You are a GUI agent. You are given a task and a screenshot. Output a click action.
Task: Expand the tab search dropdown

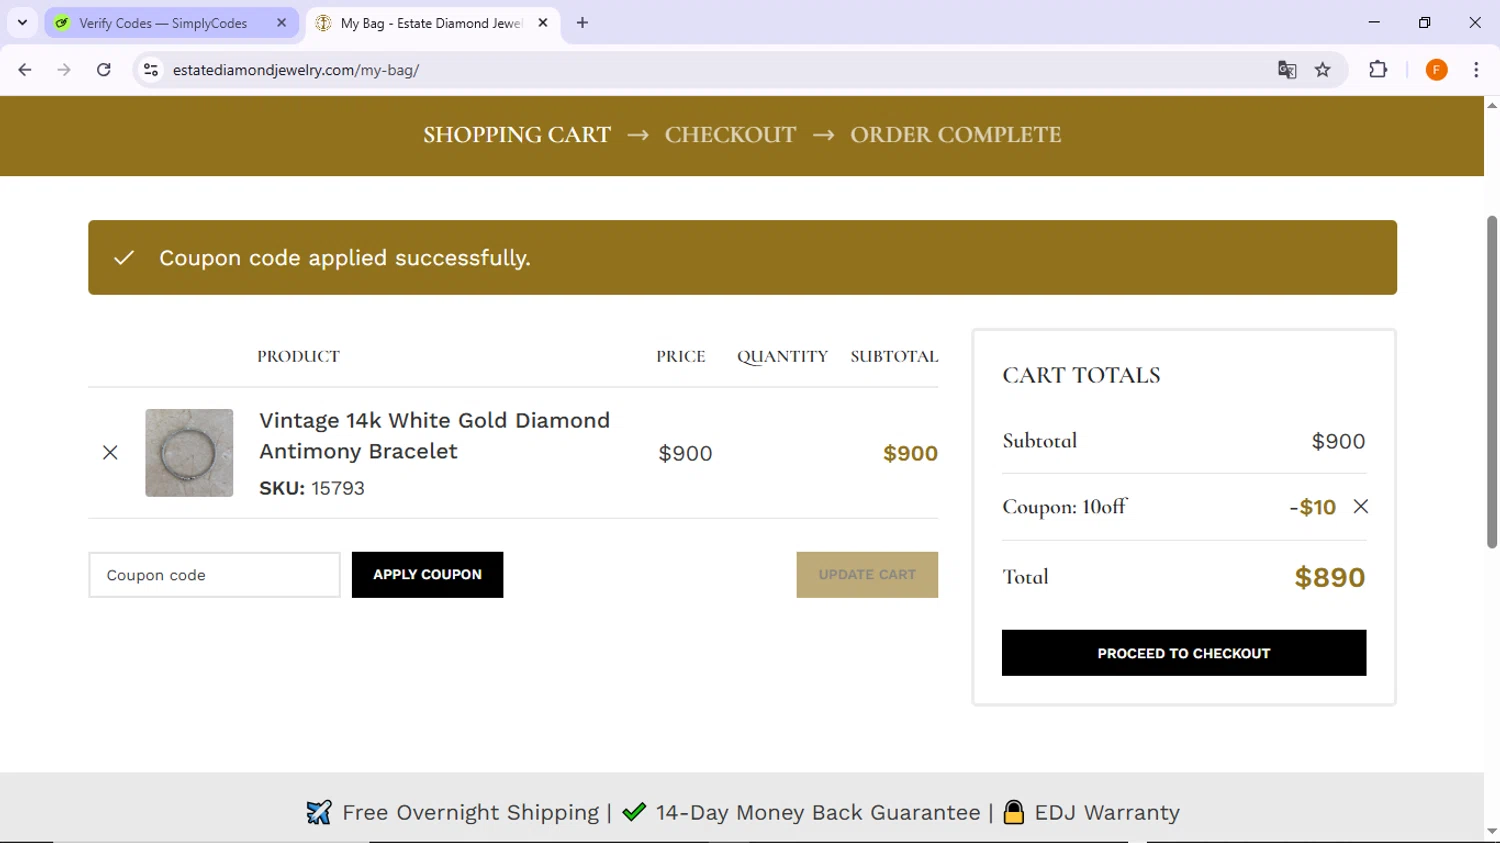22,22
